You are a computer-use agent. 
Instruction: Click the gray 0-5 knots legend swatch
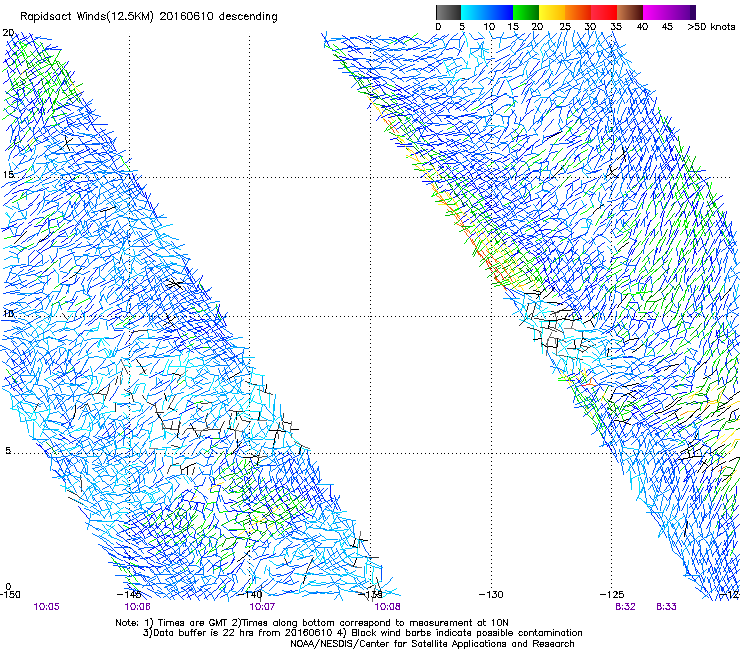[448, 12]
